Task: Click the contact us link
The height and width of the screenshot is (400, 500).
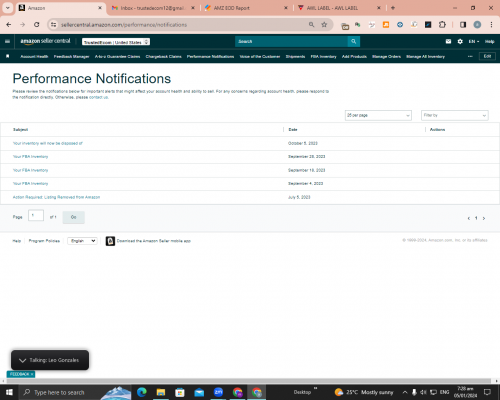Action: tap(98, 97)
